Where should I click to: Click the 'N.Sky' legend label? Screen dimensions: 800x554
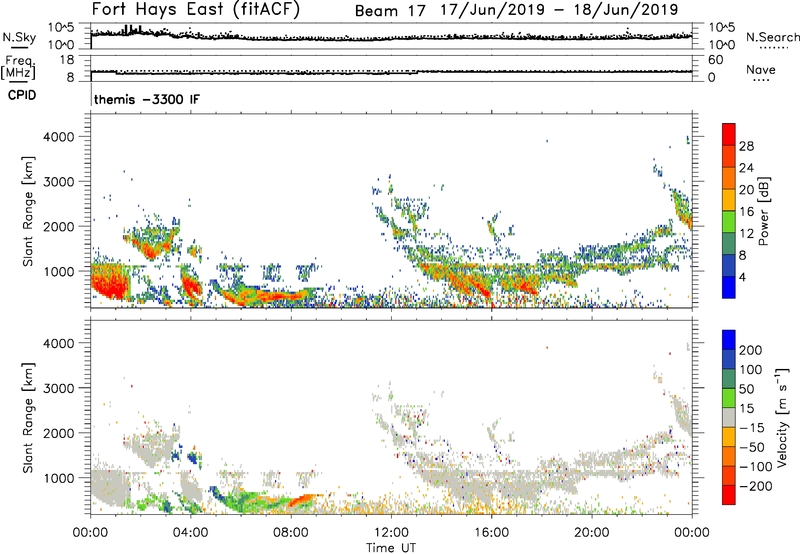[19, 38]
